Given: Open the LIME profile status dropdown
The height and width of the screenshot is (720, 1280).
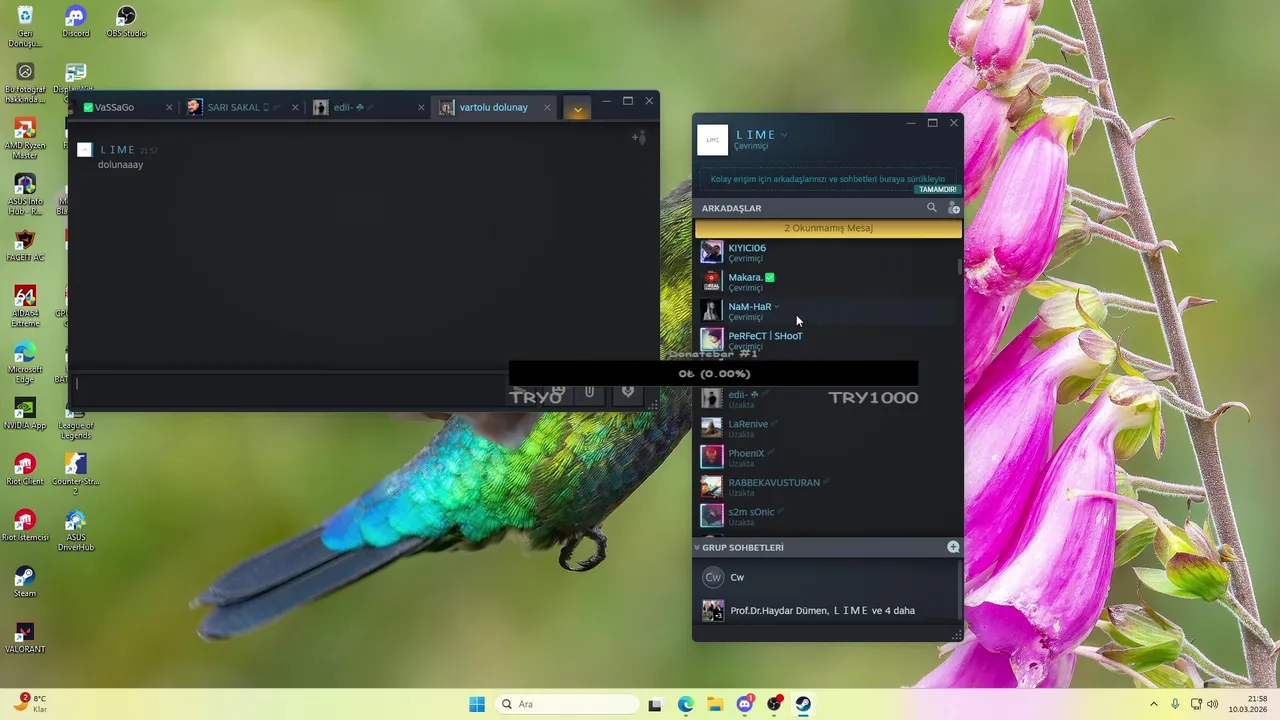Looking at the screenshot, I should point(784,135).
